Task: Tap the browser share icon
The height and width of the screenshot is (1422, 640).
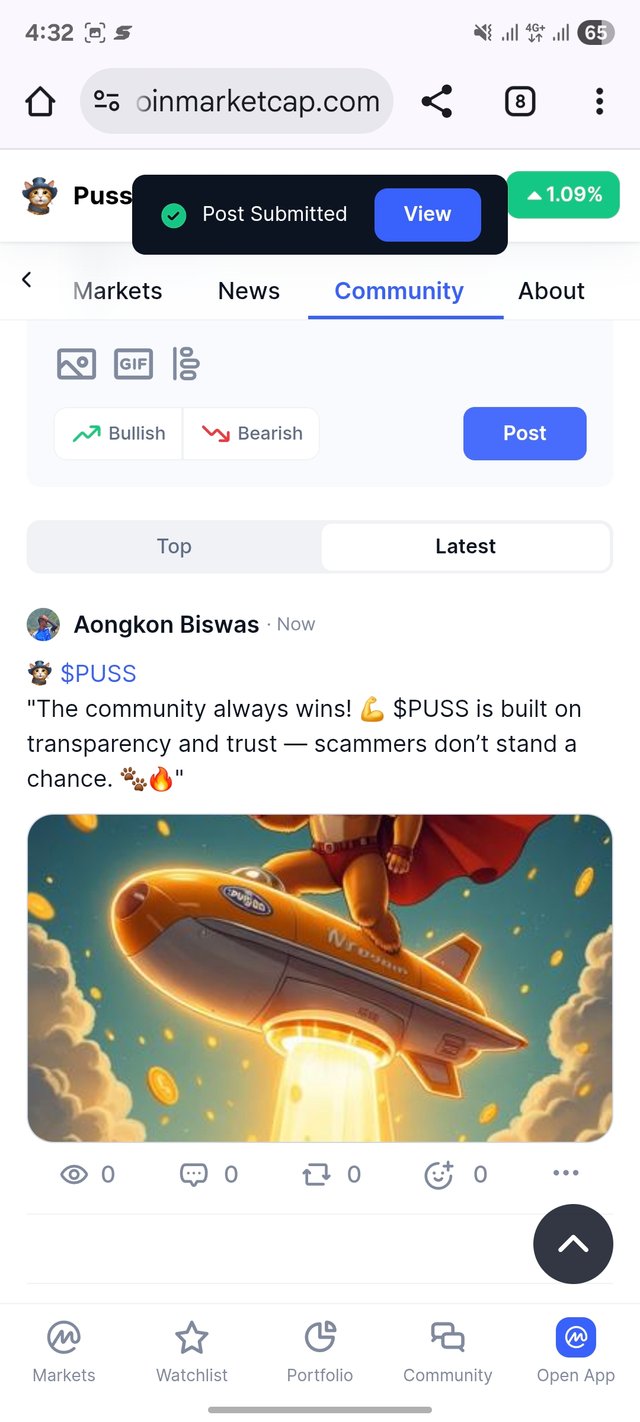Action: (x=437, y=101)
